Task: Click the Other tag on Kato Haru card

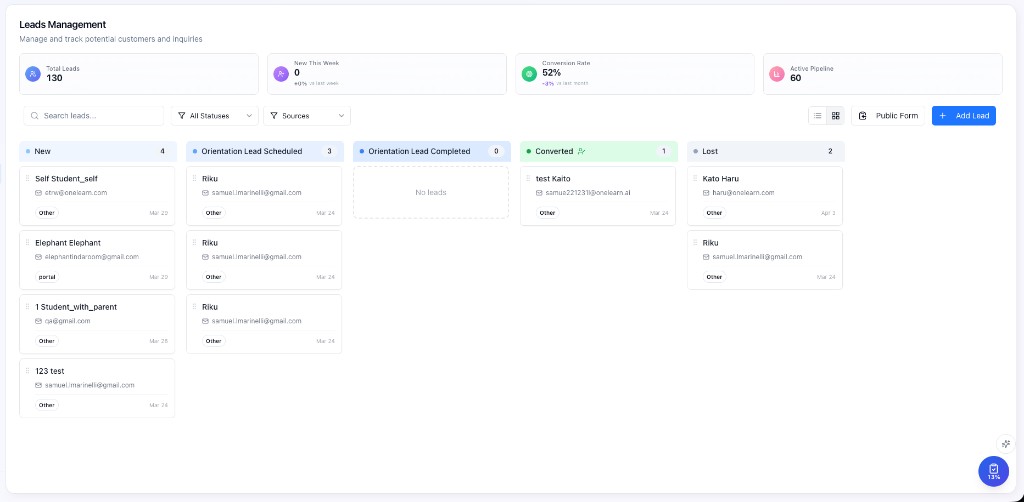Action: [714, 213]
